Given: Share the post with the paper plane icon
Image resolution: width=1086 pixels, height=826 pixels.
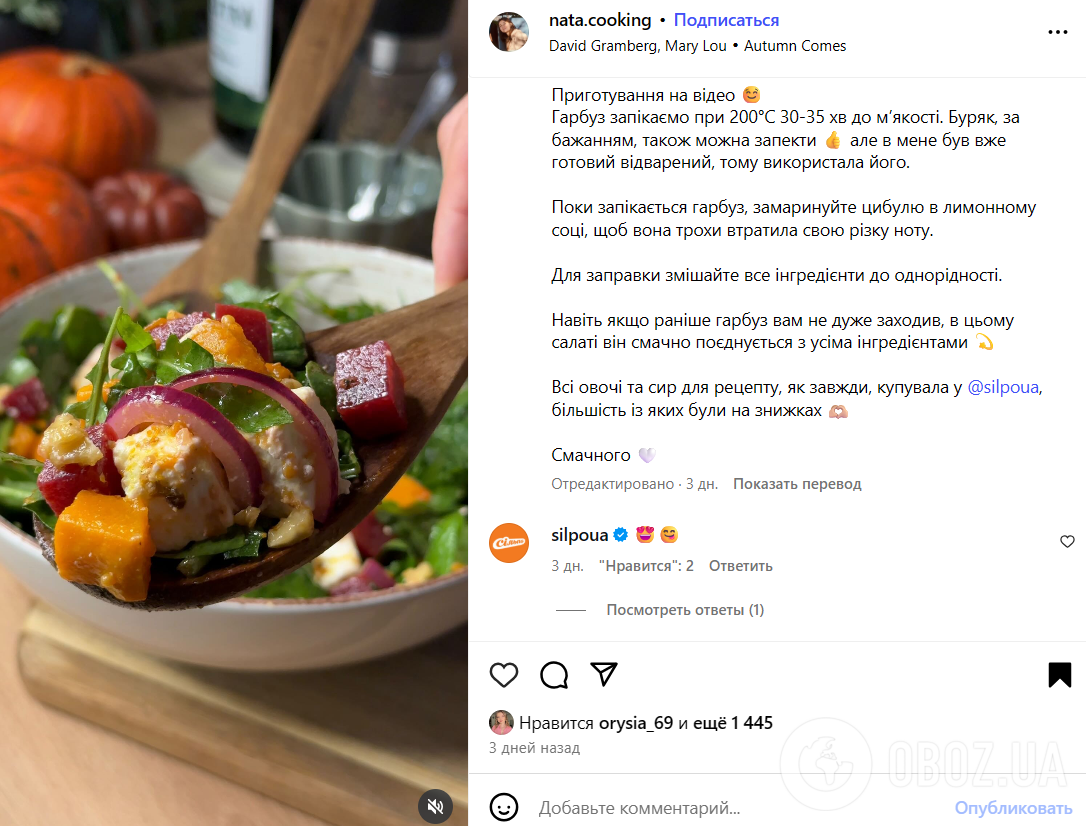Looking at the screenshot, I should coord(604,674).
